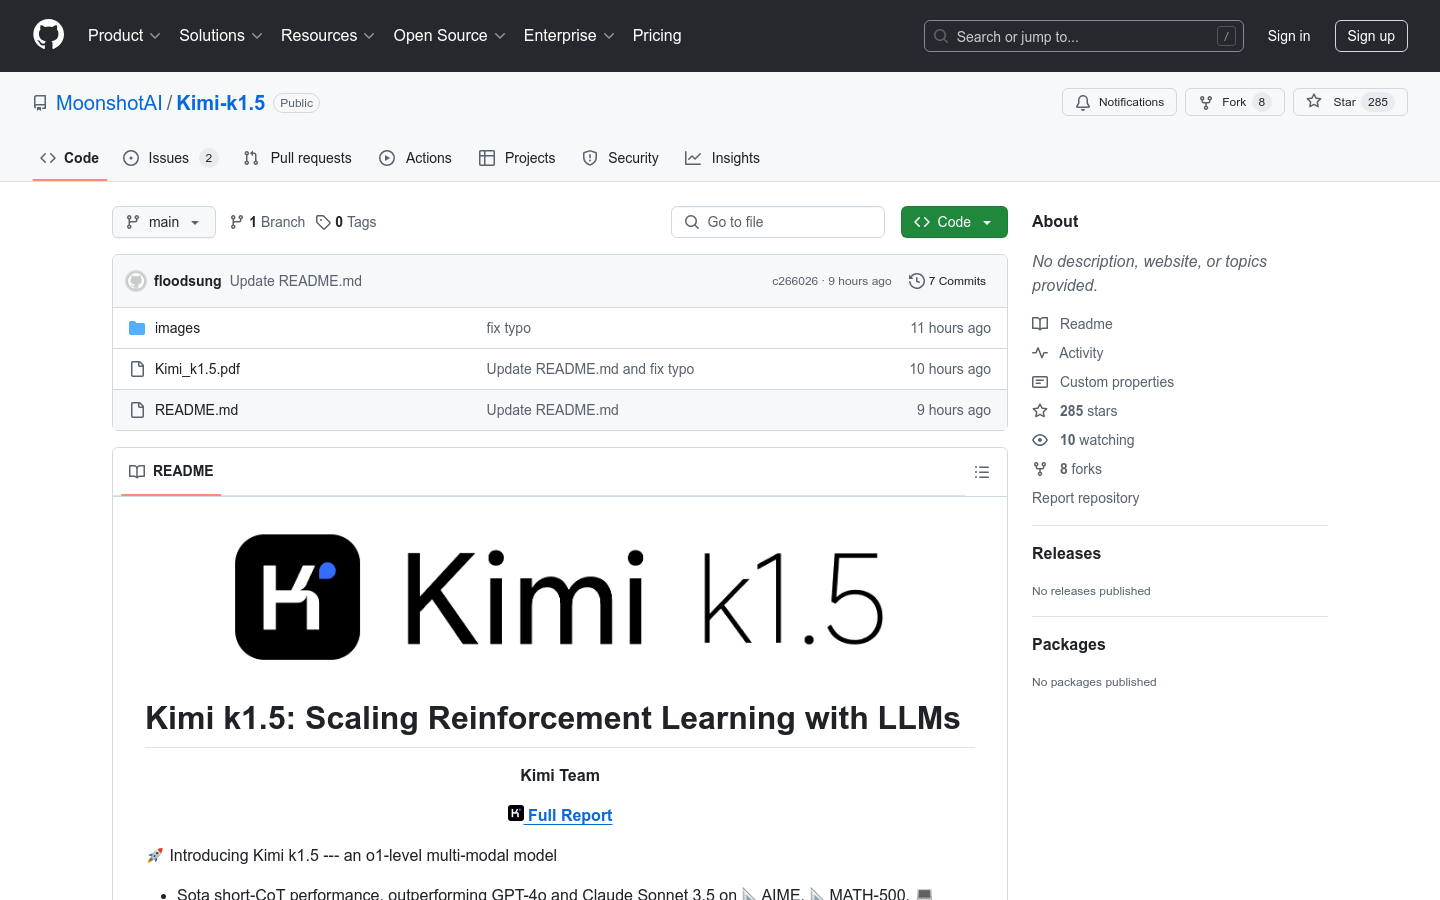1440x900 pixels.
Task: Open the Notifications bell button
Action: (1119, 102)
